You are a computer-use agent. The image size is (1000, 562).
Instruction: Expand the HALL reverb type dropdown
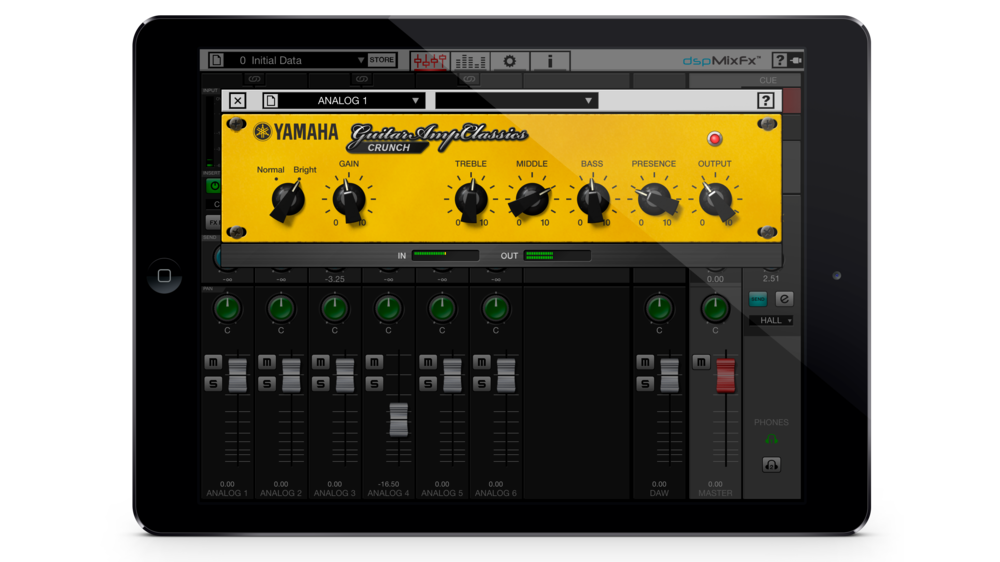[x=771, y=320]
